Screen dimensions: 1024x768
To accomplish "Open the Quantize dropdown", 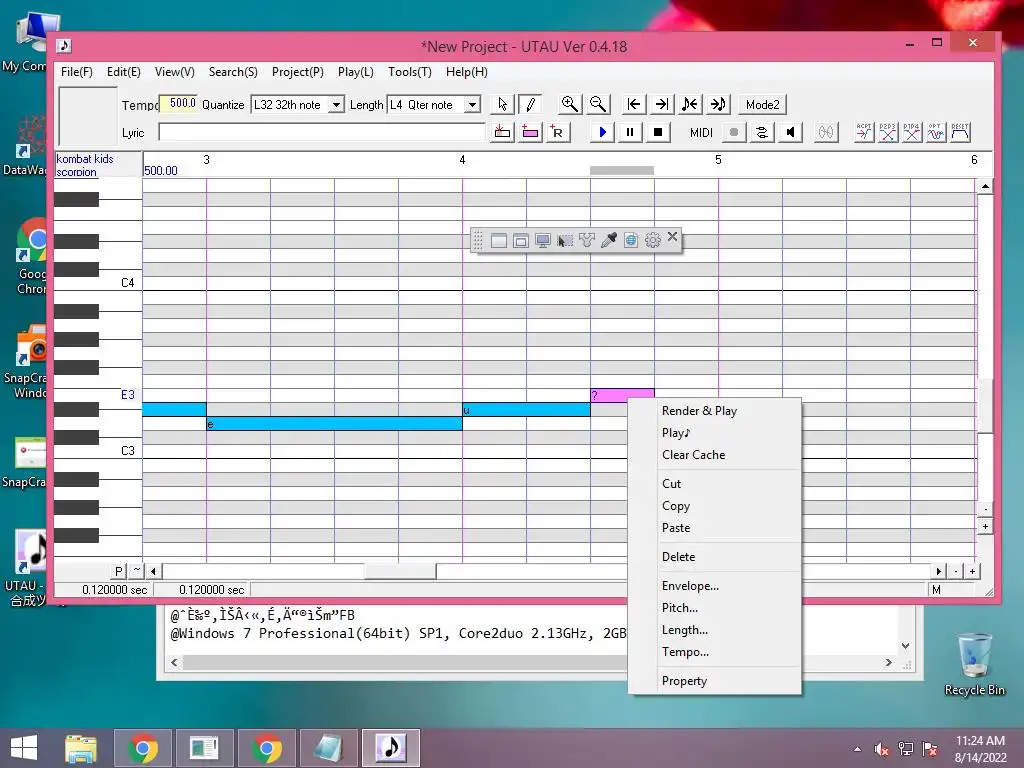I will point(336,104).
